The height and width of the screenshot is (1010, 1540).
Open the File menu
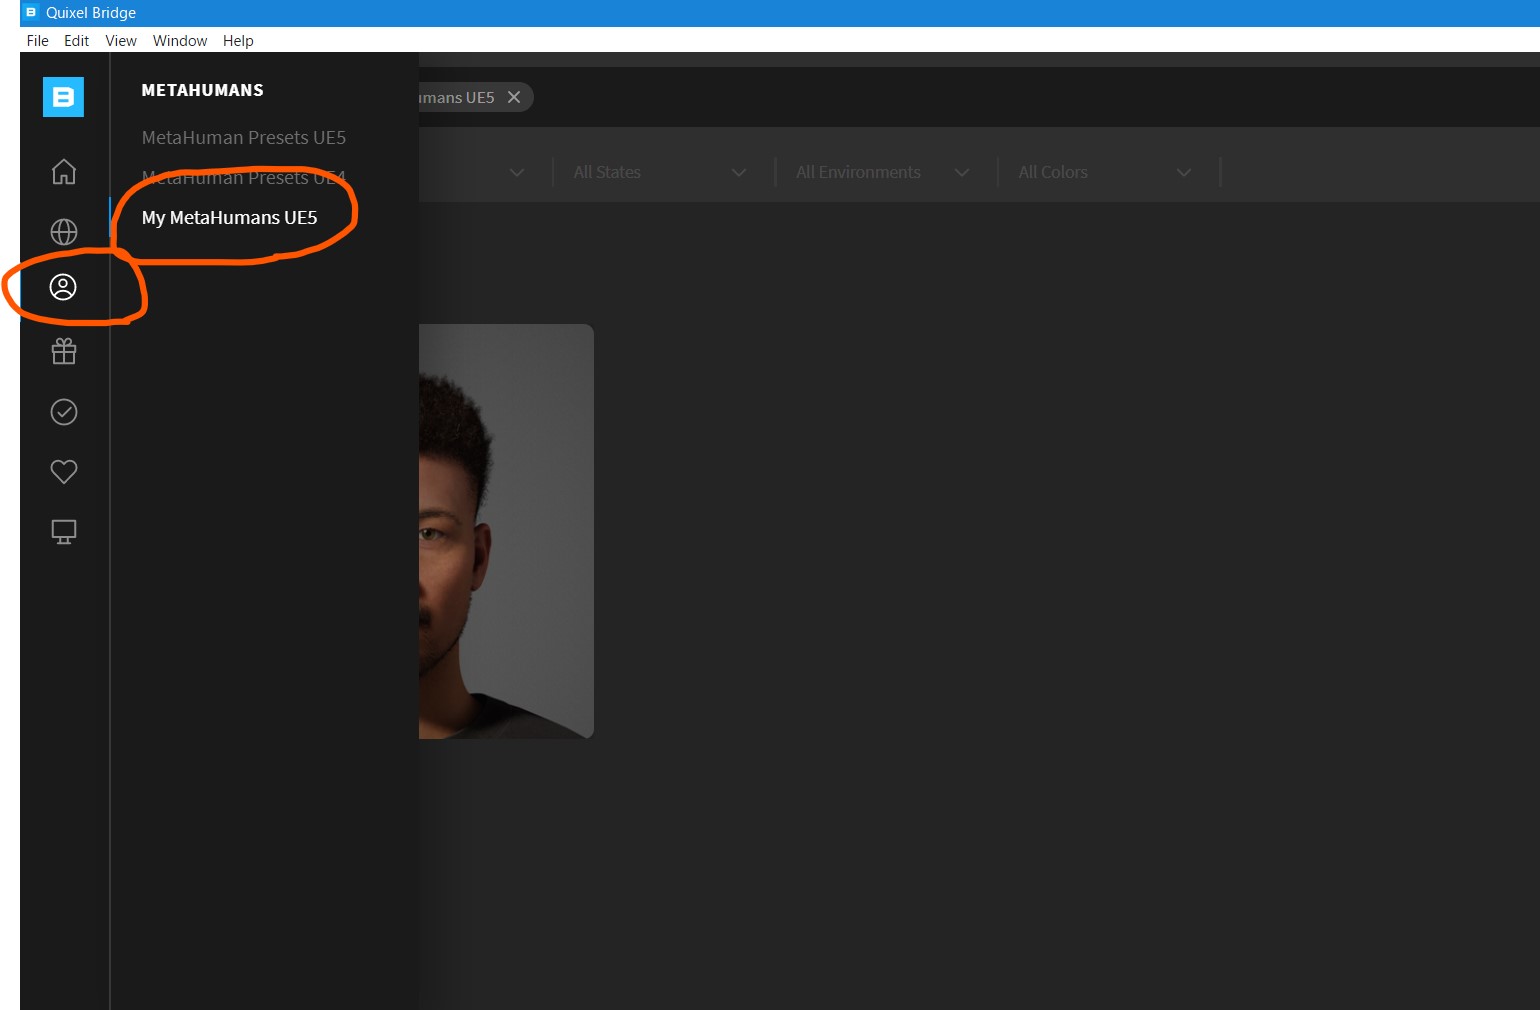(38, 41)
